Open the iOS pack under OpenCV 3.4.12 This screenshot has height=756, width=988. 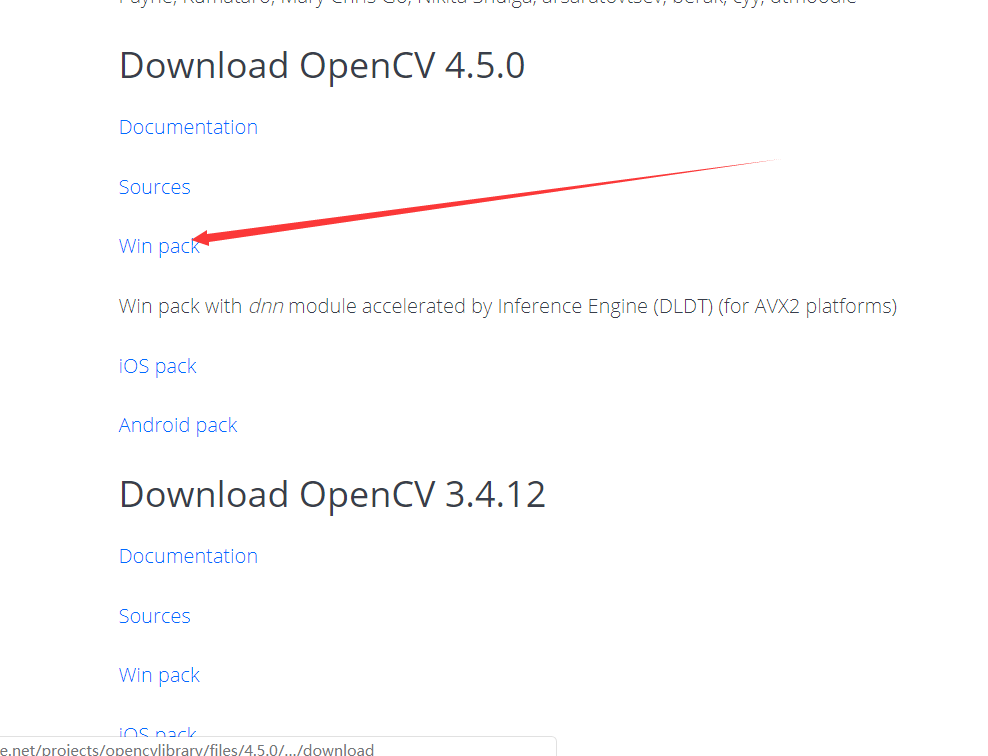point(157,733)
